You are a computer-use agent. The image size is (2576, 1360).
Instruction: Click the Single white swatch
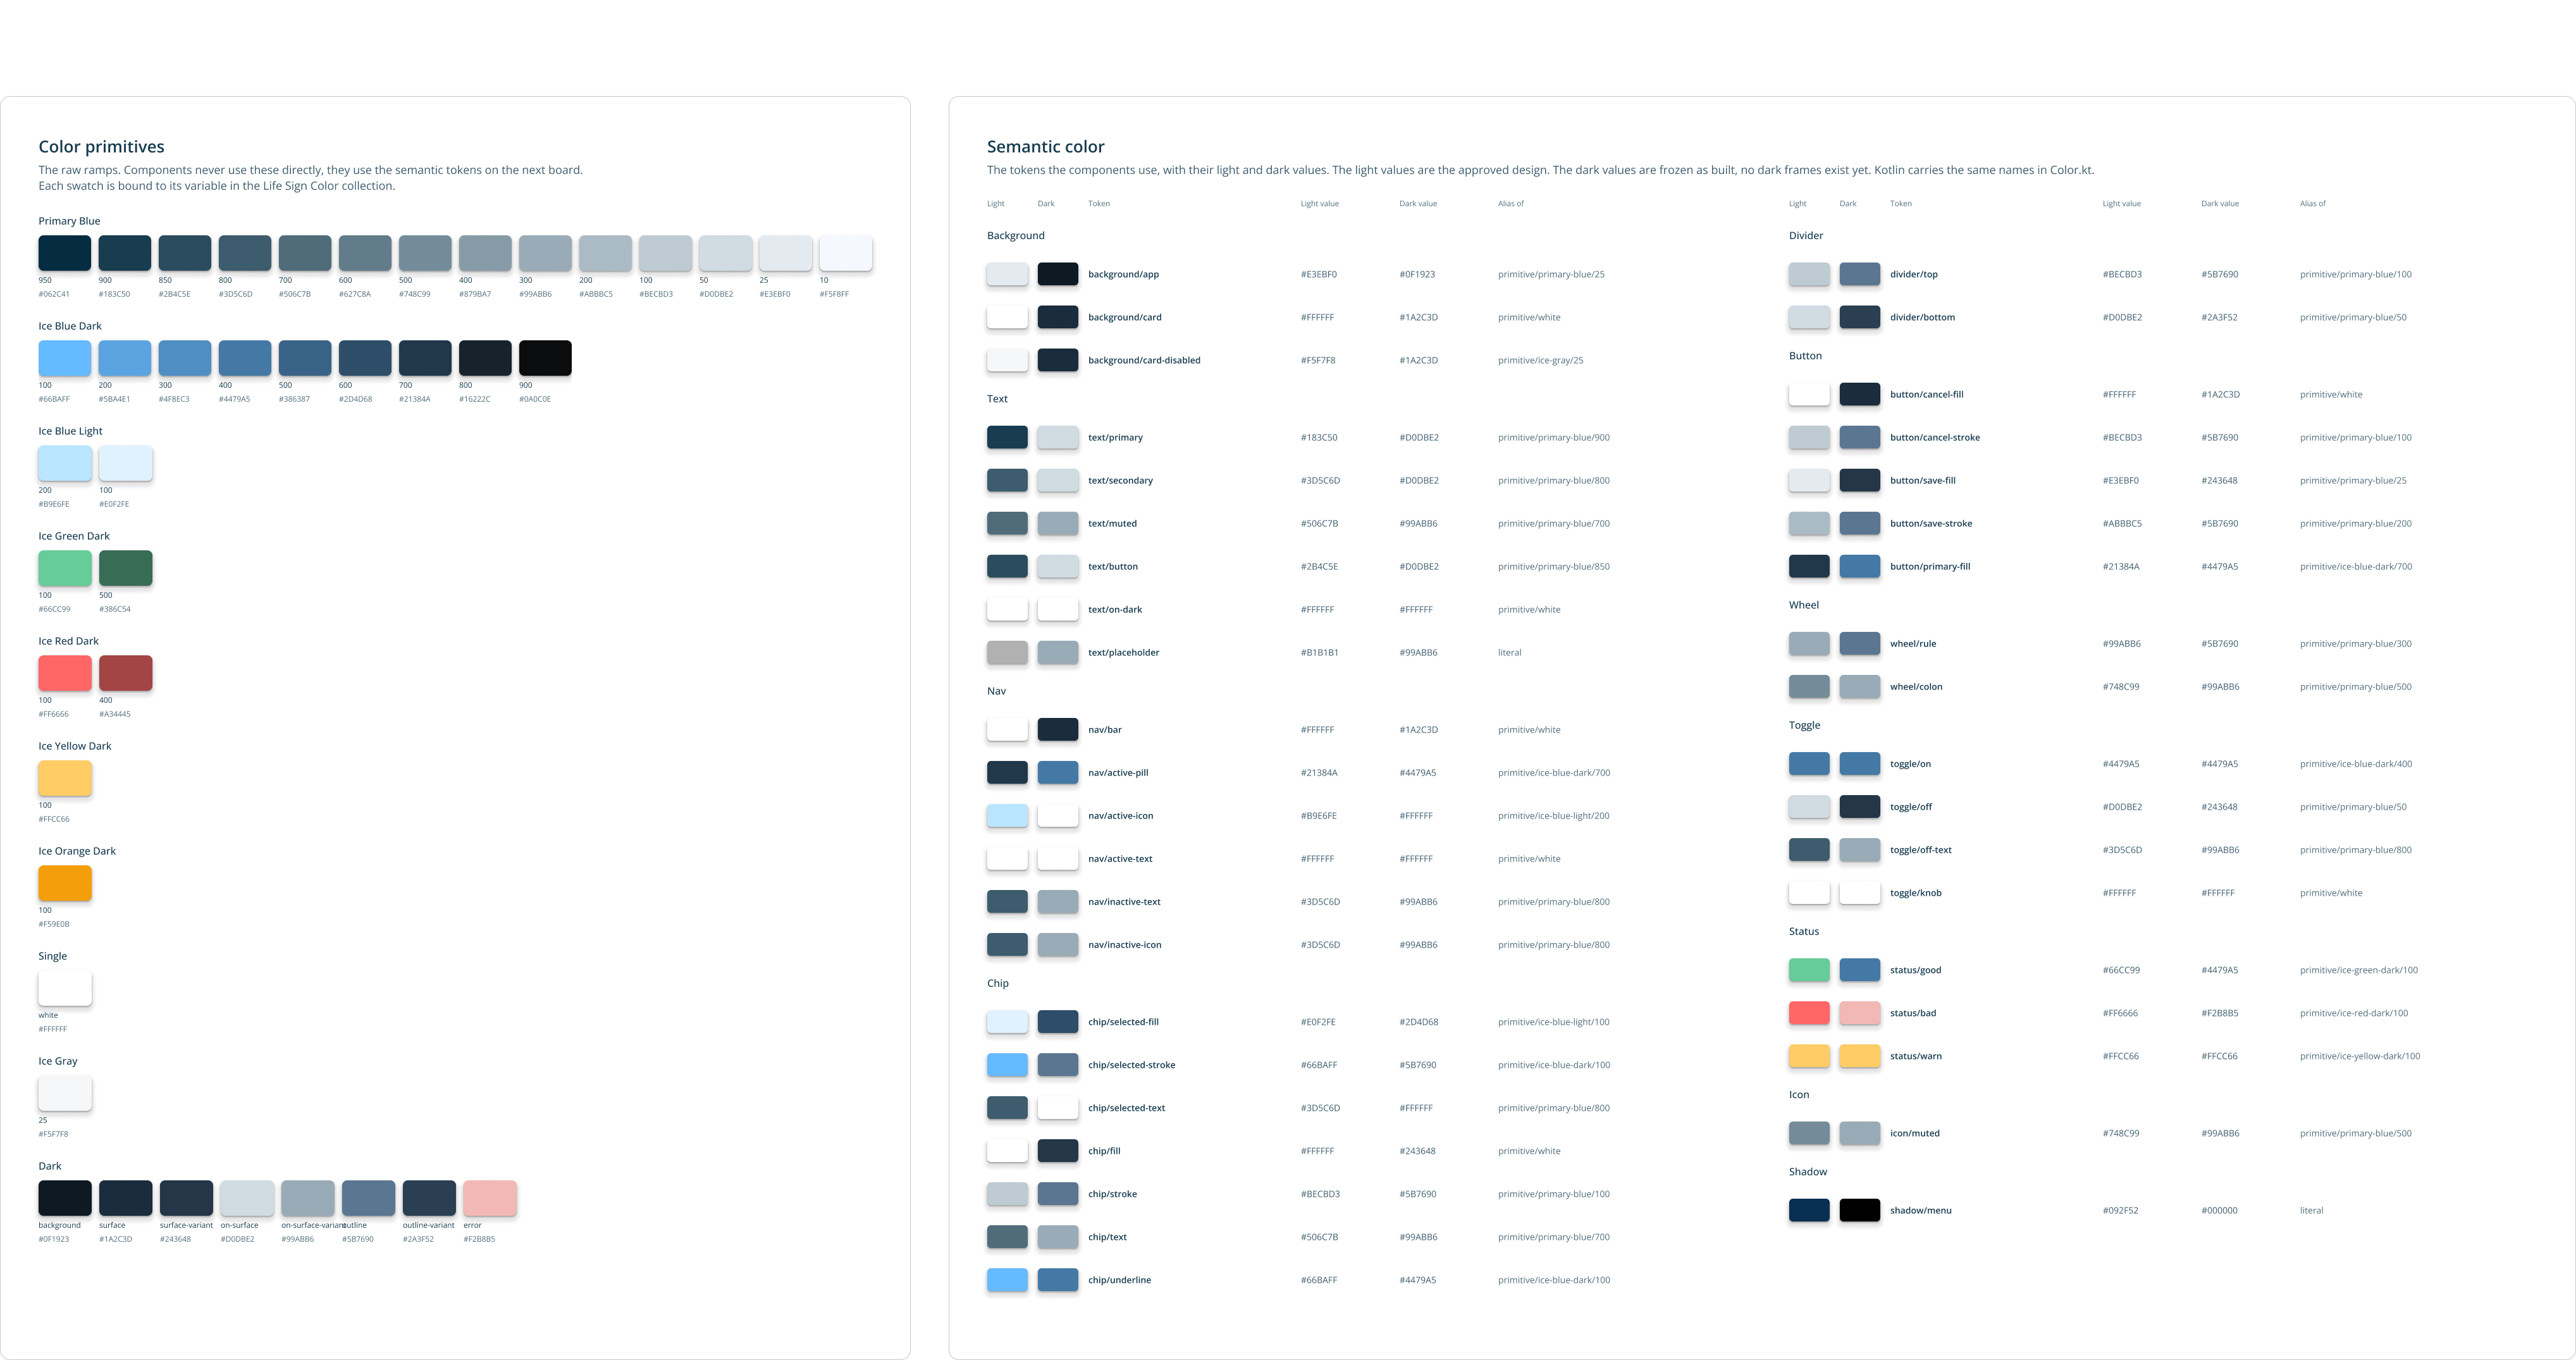point(65,988)
